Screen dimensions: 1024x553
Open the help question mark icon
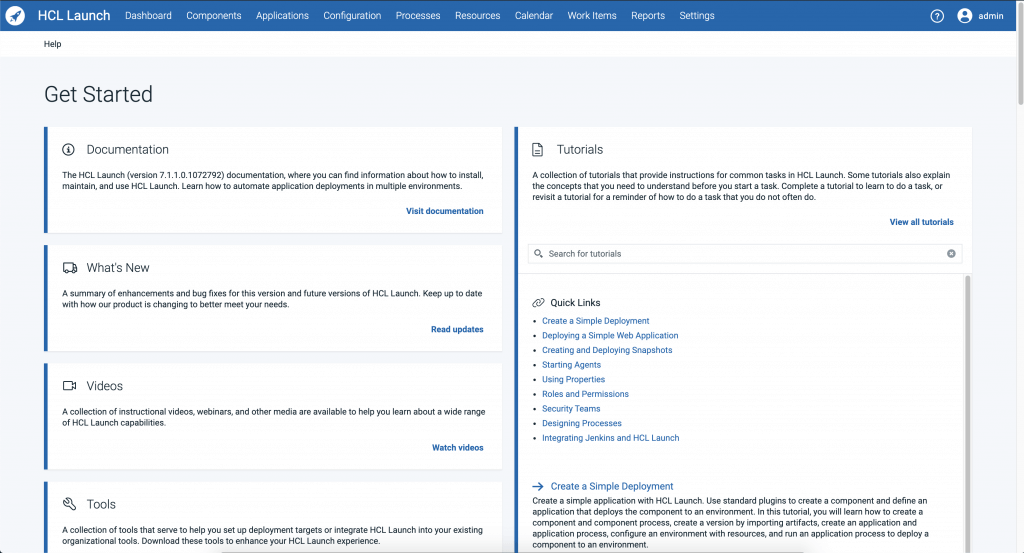937,16
